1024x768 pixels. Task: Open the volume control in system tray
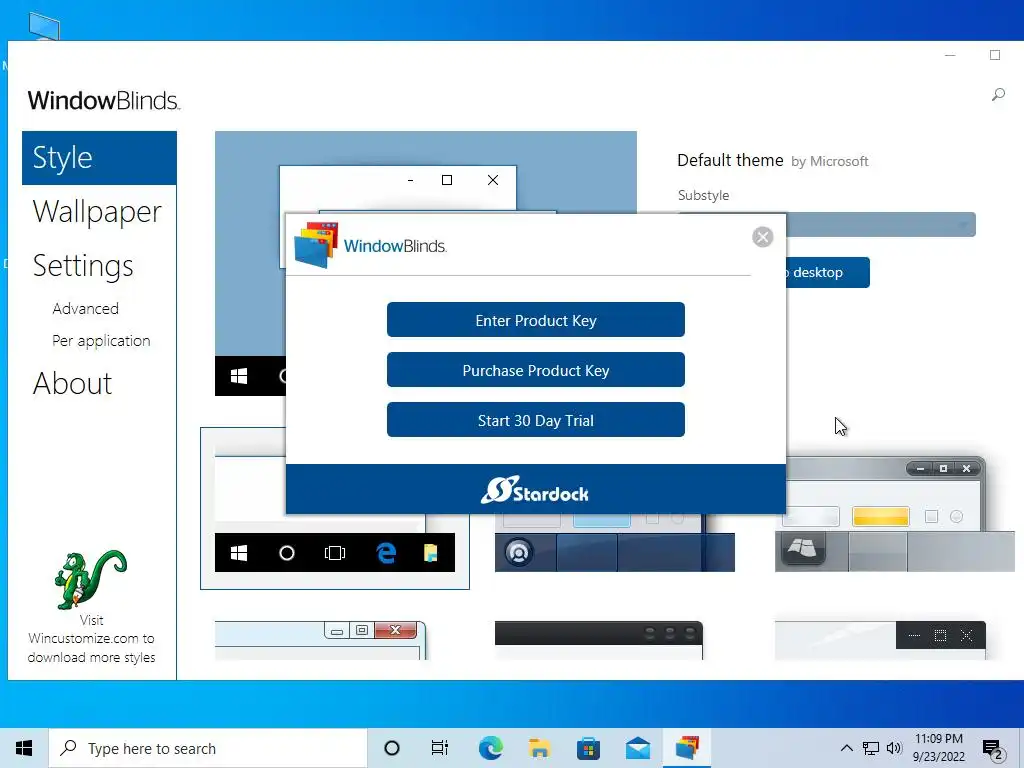tap(894, 748)
